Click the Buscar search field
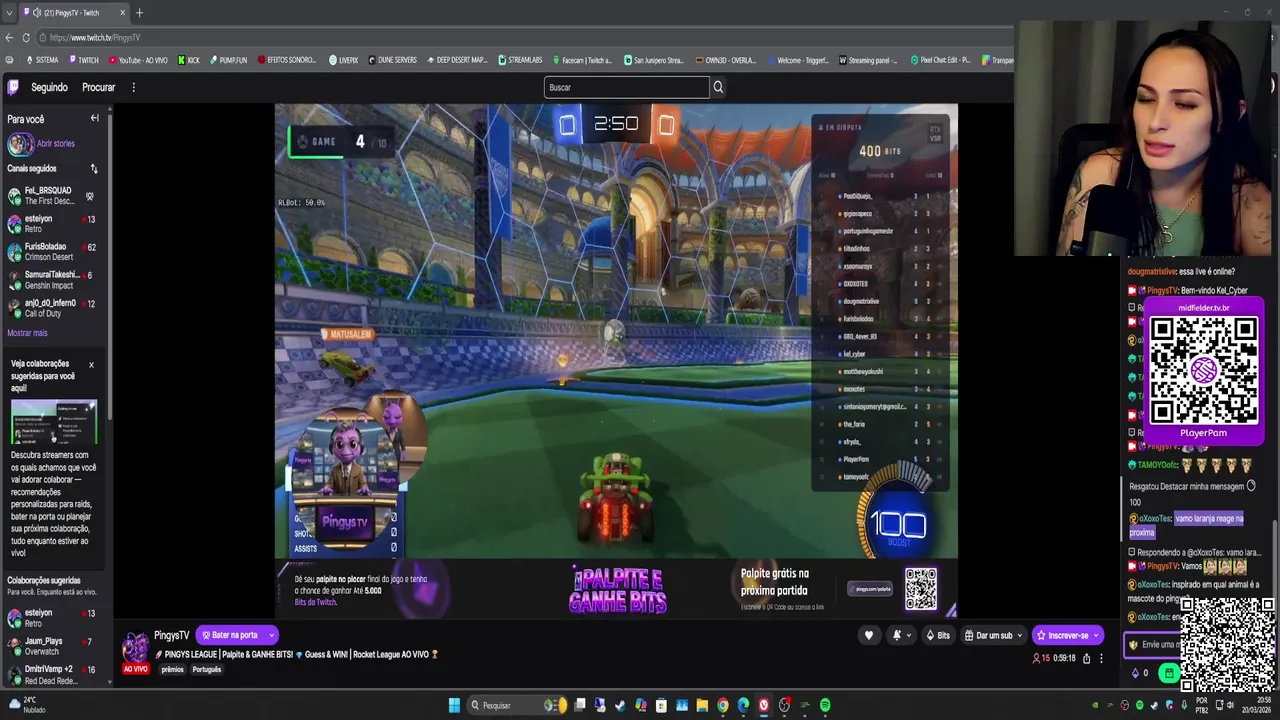The width and height of the screenshot is (1280, 720). tap(626, 87)
